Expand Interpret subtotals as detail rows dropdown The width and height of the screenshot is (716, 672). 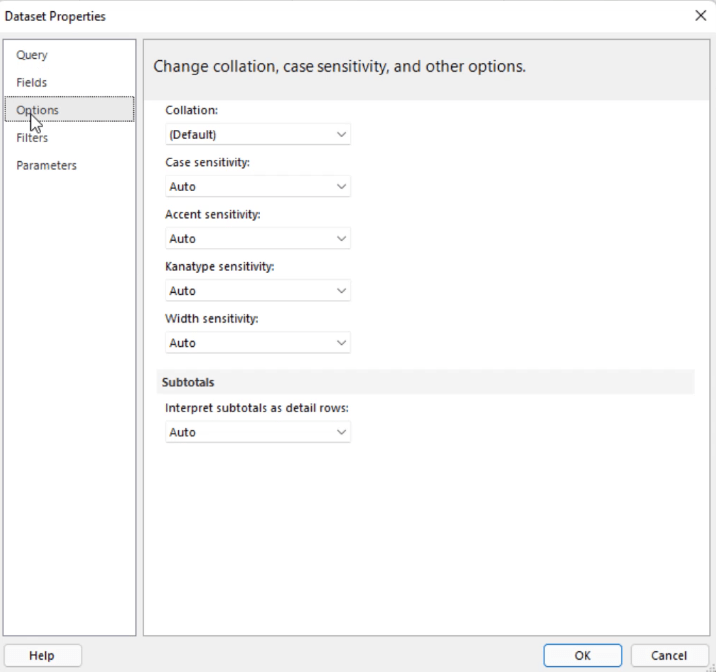click(x=258, y=432)
